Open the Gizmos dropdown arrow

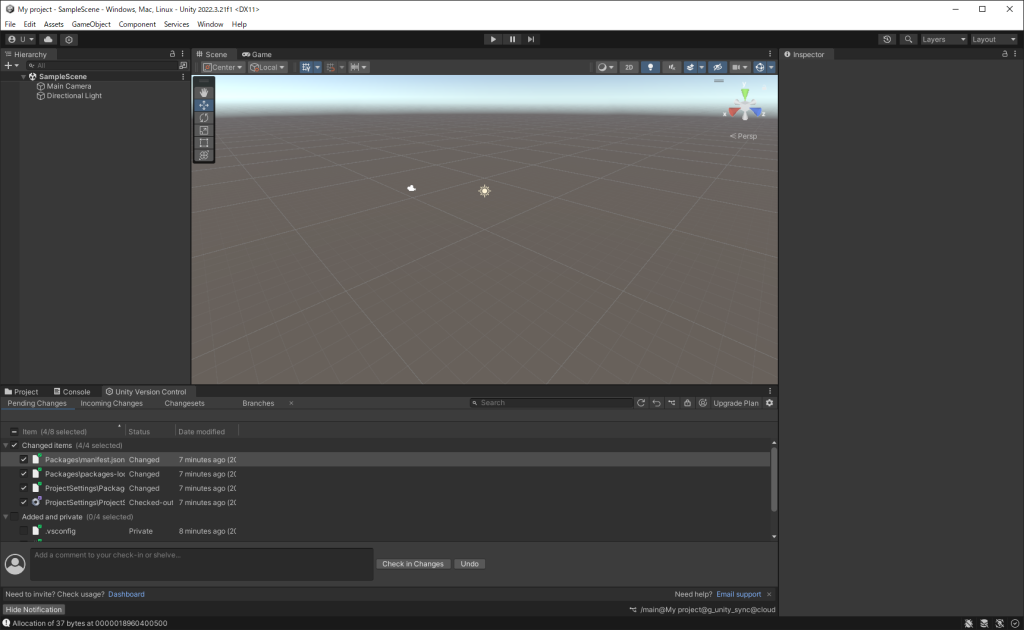pos(771,67)
